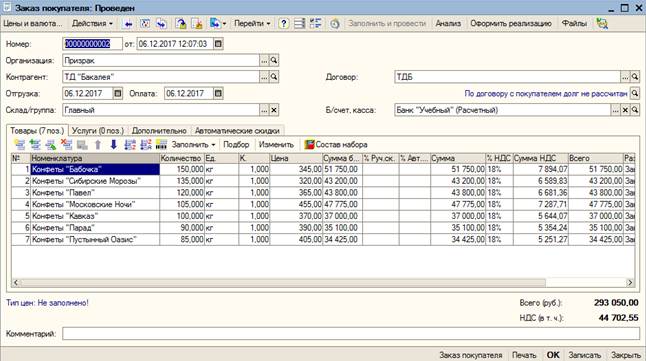The width and height of the screenshot is (646, 361).
Task: Open the Автоматические скидки tab
Action: (x=237, y=131)
